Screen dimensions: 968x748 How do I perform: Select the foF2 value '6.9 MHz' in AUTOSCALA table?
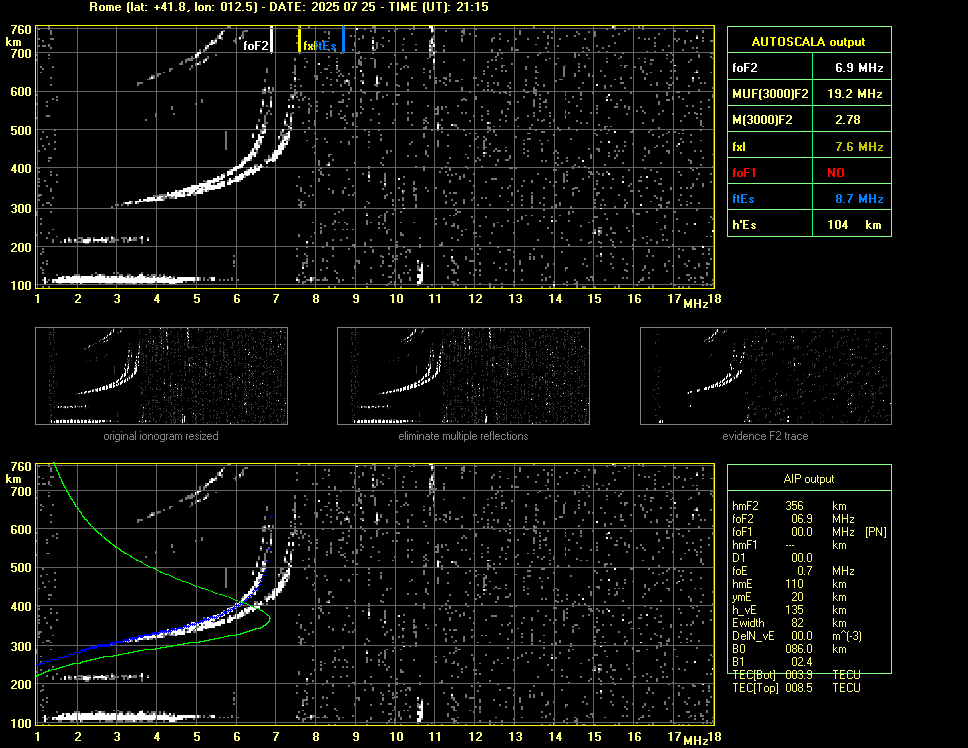[x=859, y=68]
